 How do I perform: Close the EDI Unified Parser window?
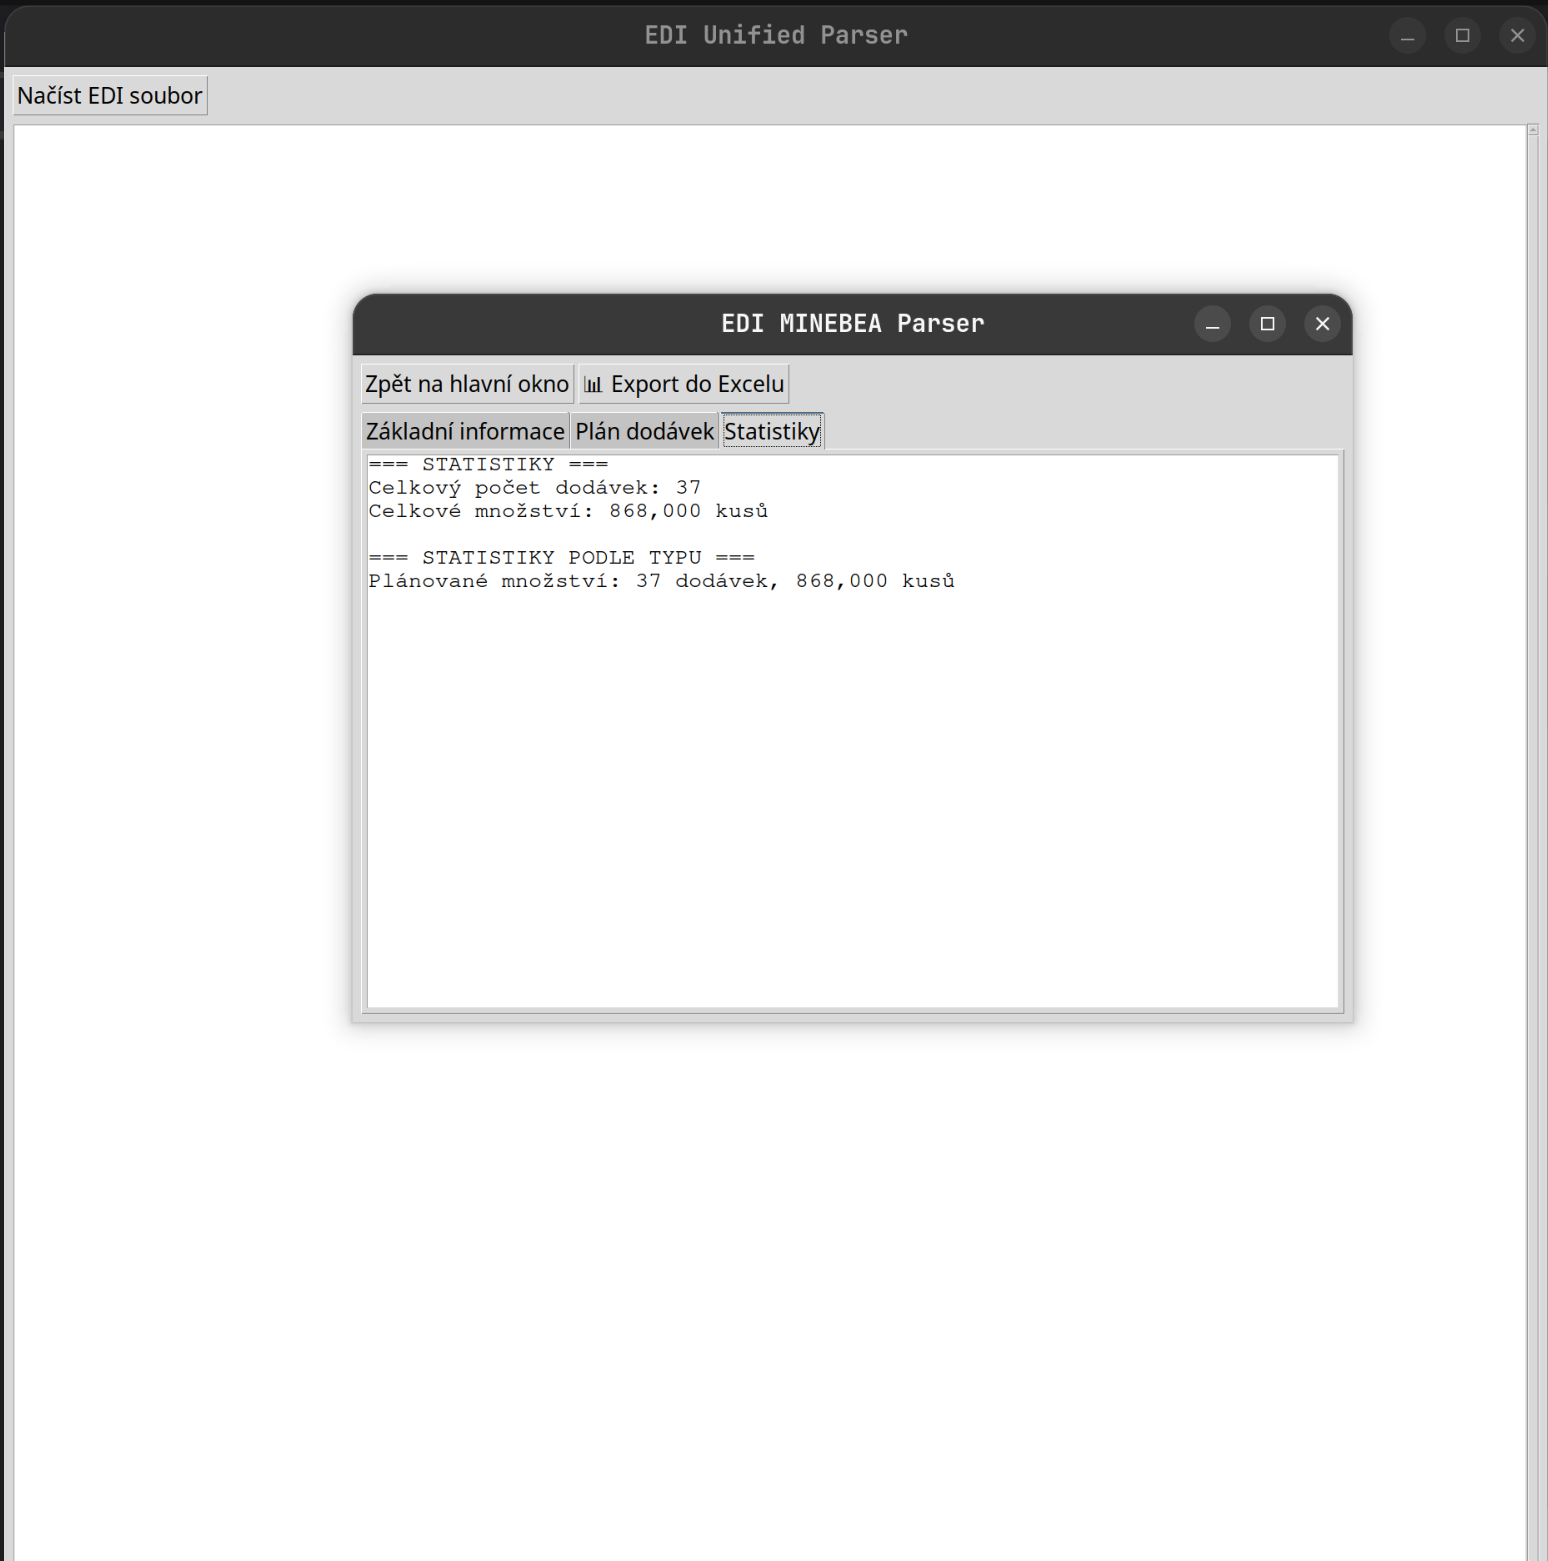(x=1517, y=36)
